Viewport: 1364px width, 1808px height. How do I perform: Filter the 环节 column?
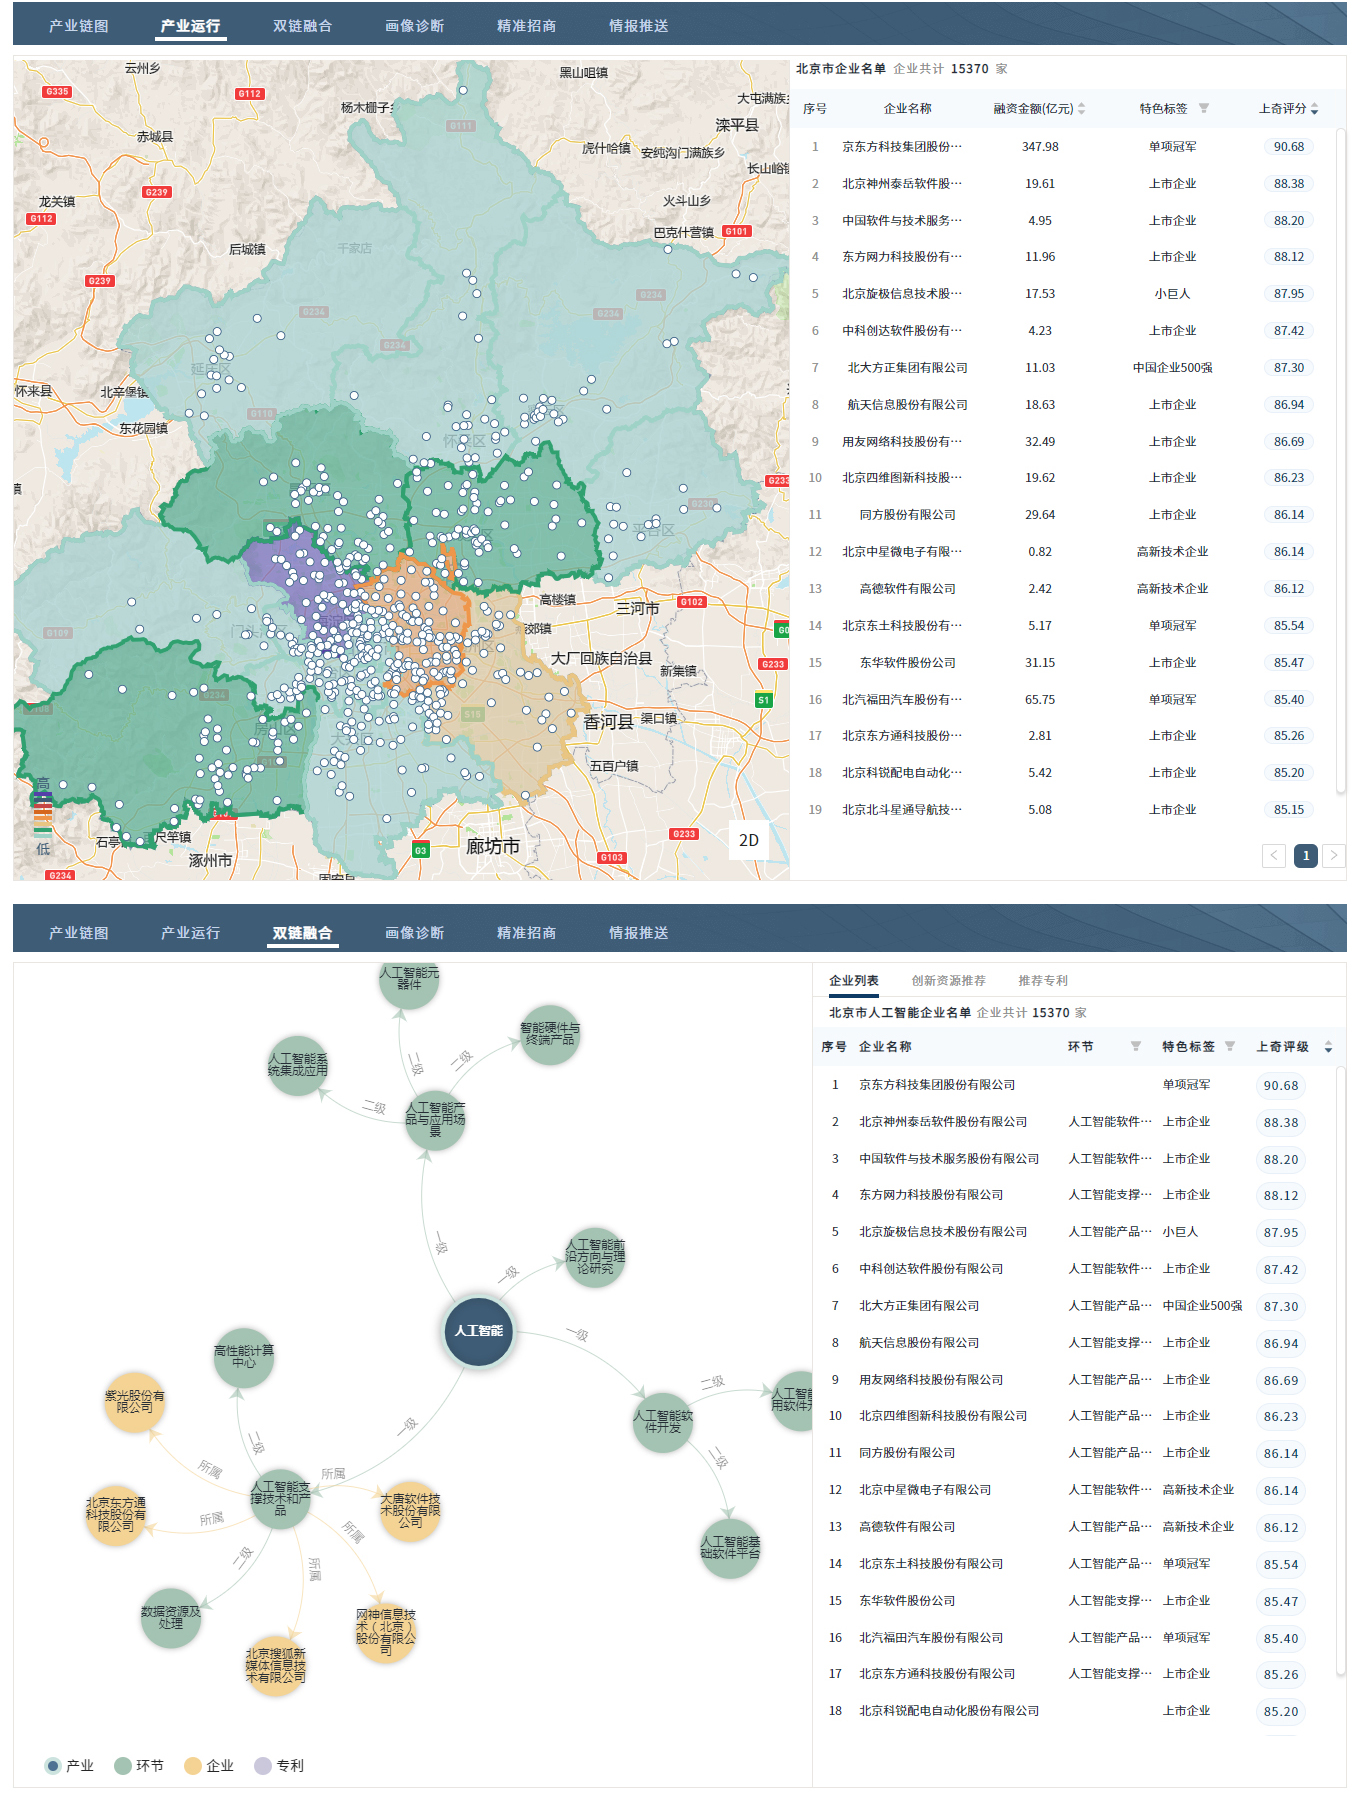pyautogui.click(x=1136, y=1047)
